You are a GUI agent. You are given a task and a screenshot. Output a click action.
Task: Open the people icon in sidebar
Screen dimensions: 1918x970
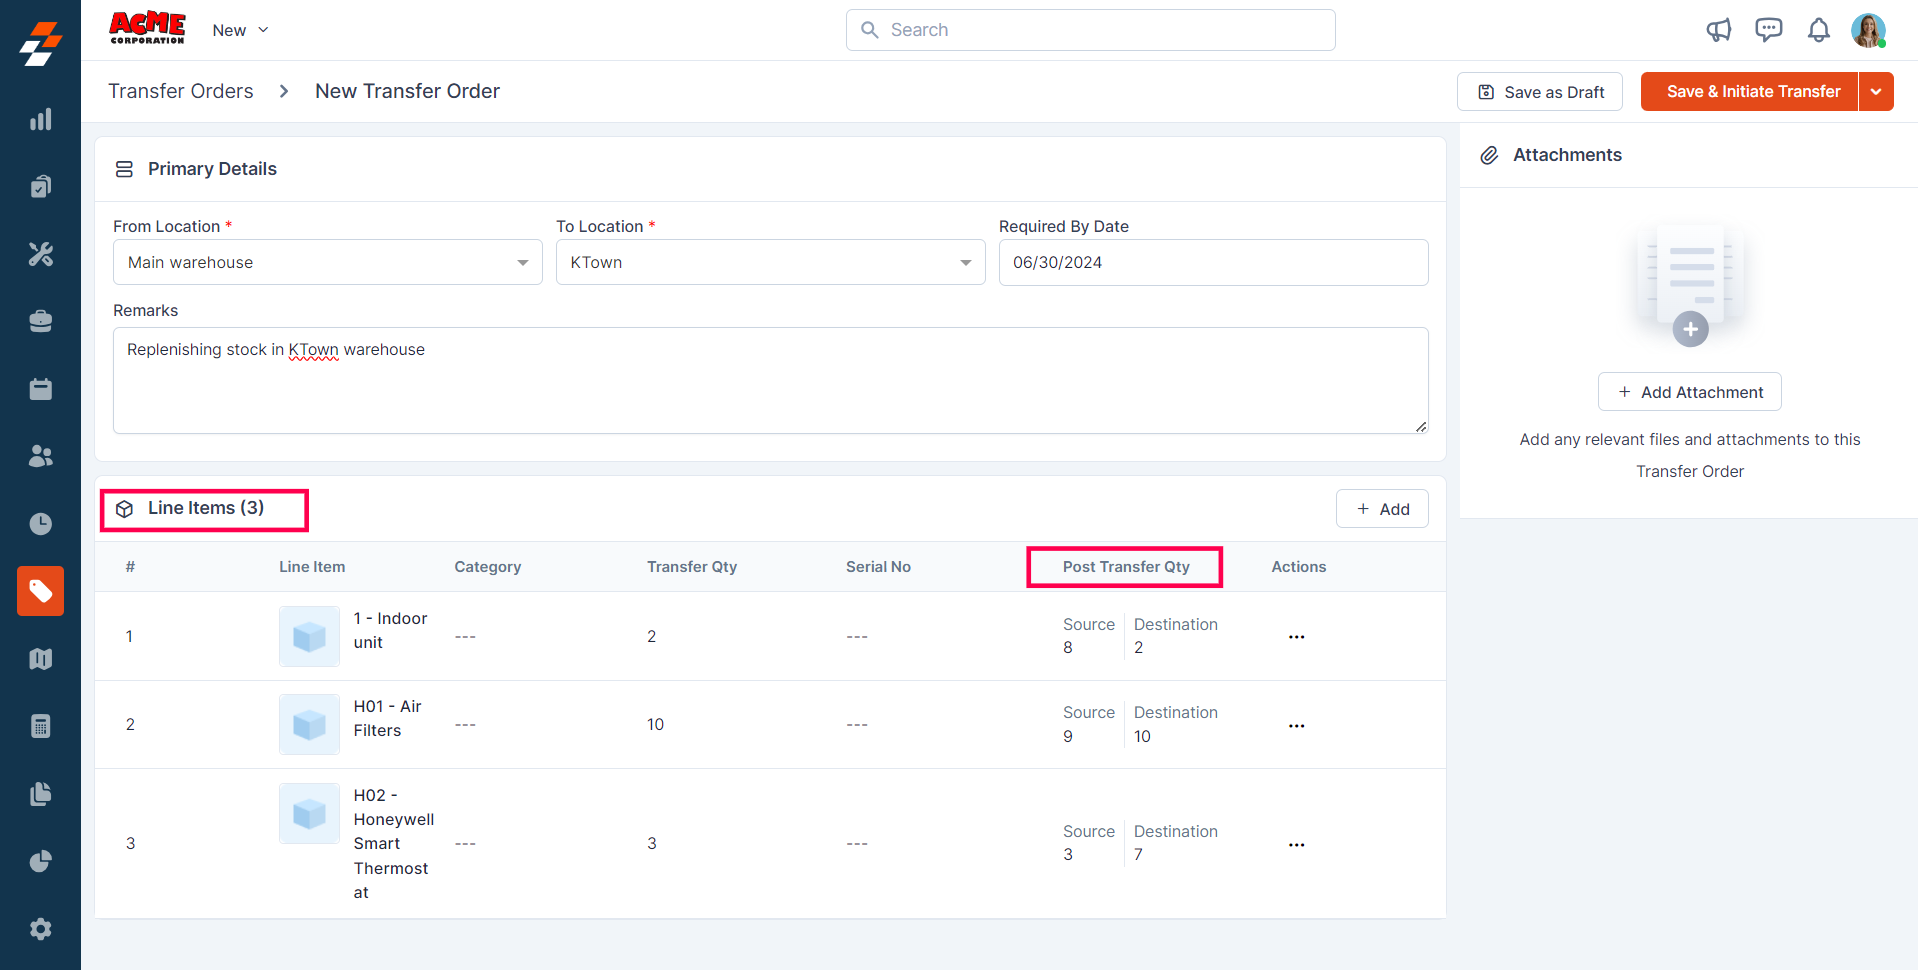(x=40, y=456)
